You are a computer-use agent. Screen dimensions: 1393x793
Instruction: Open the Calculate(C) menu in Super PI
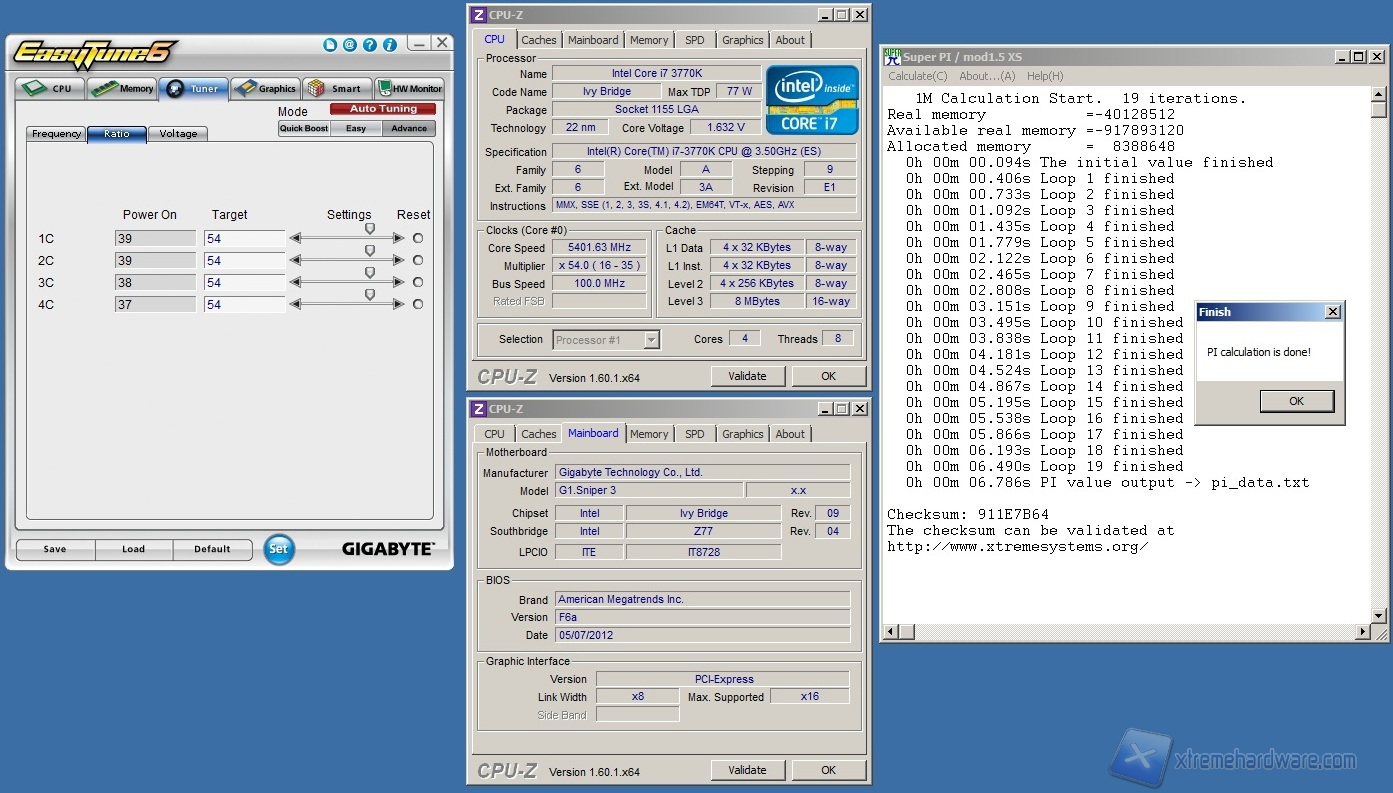(918, 76)
